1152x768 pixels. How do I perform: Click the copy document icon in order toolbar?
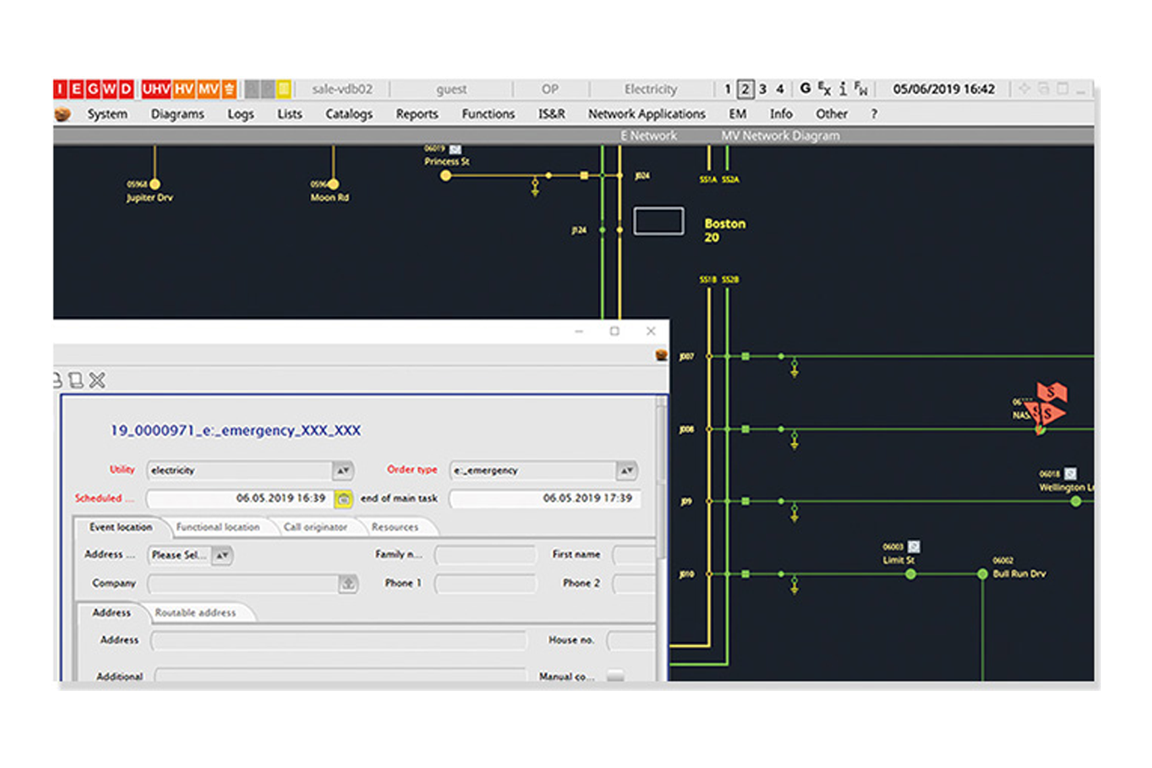[76, 380]
